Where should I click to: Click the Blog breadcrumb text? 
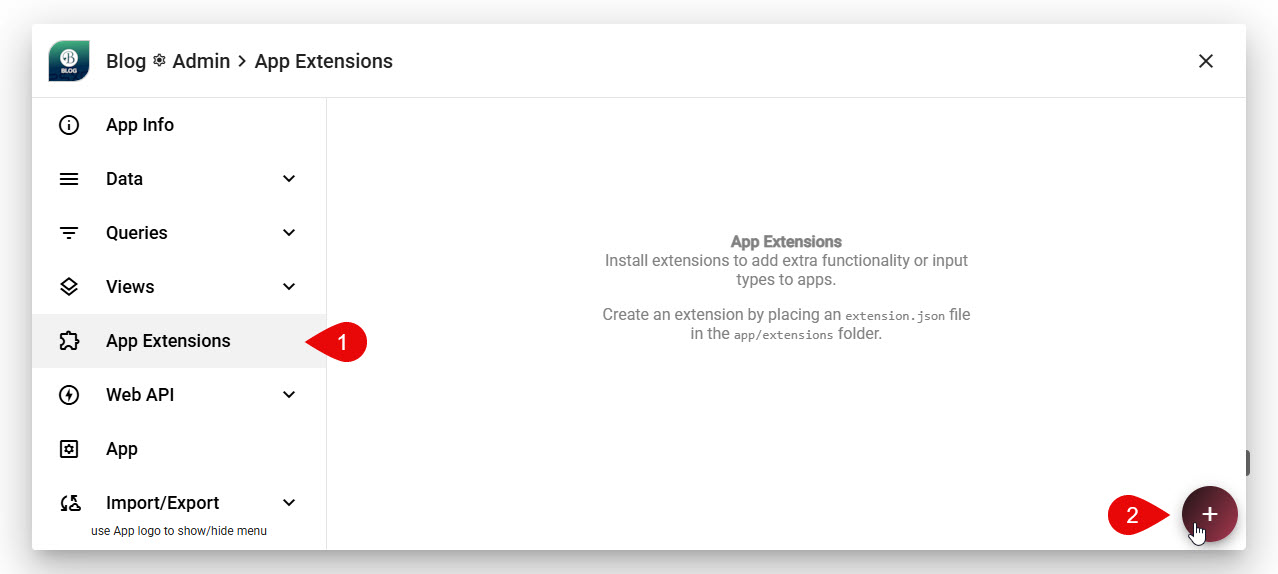pos(126,61)
